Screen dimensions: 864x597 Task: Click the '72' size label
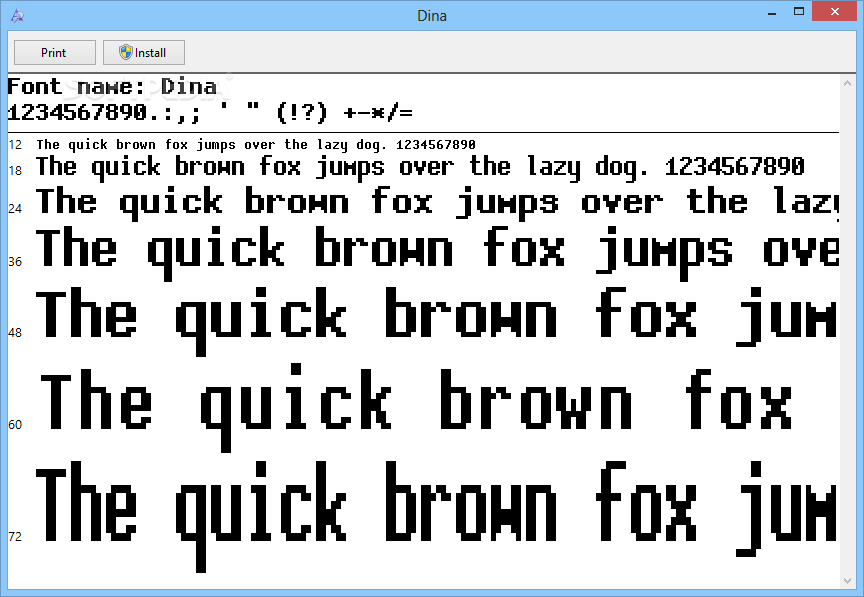click(x=15, y=536)
